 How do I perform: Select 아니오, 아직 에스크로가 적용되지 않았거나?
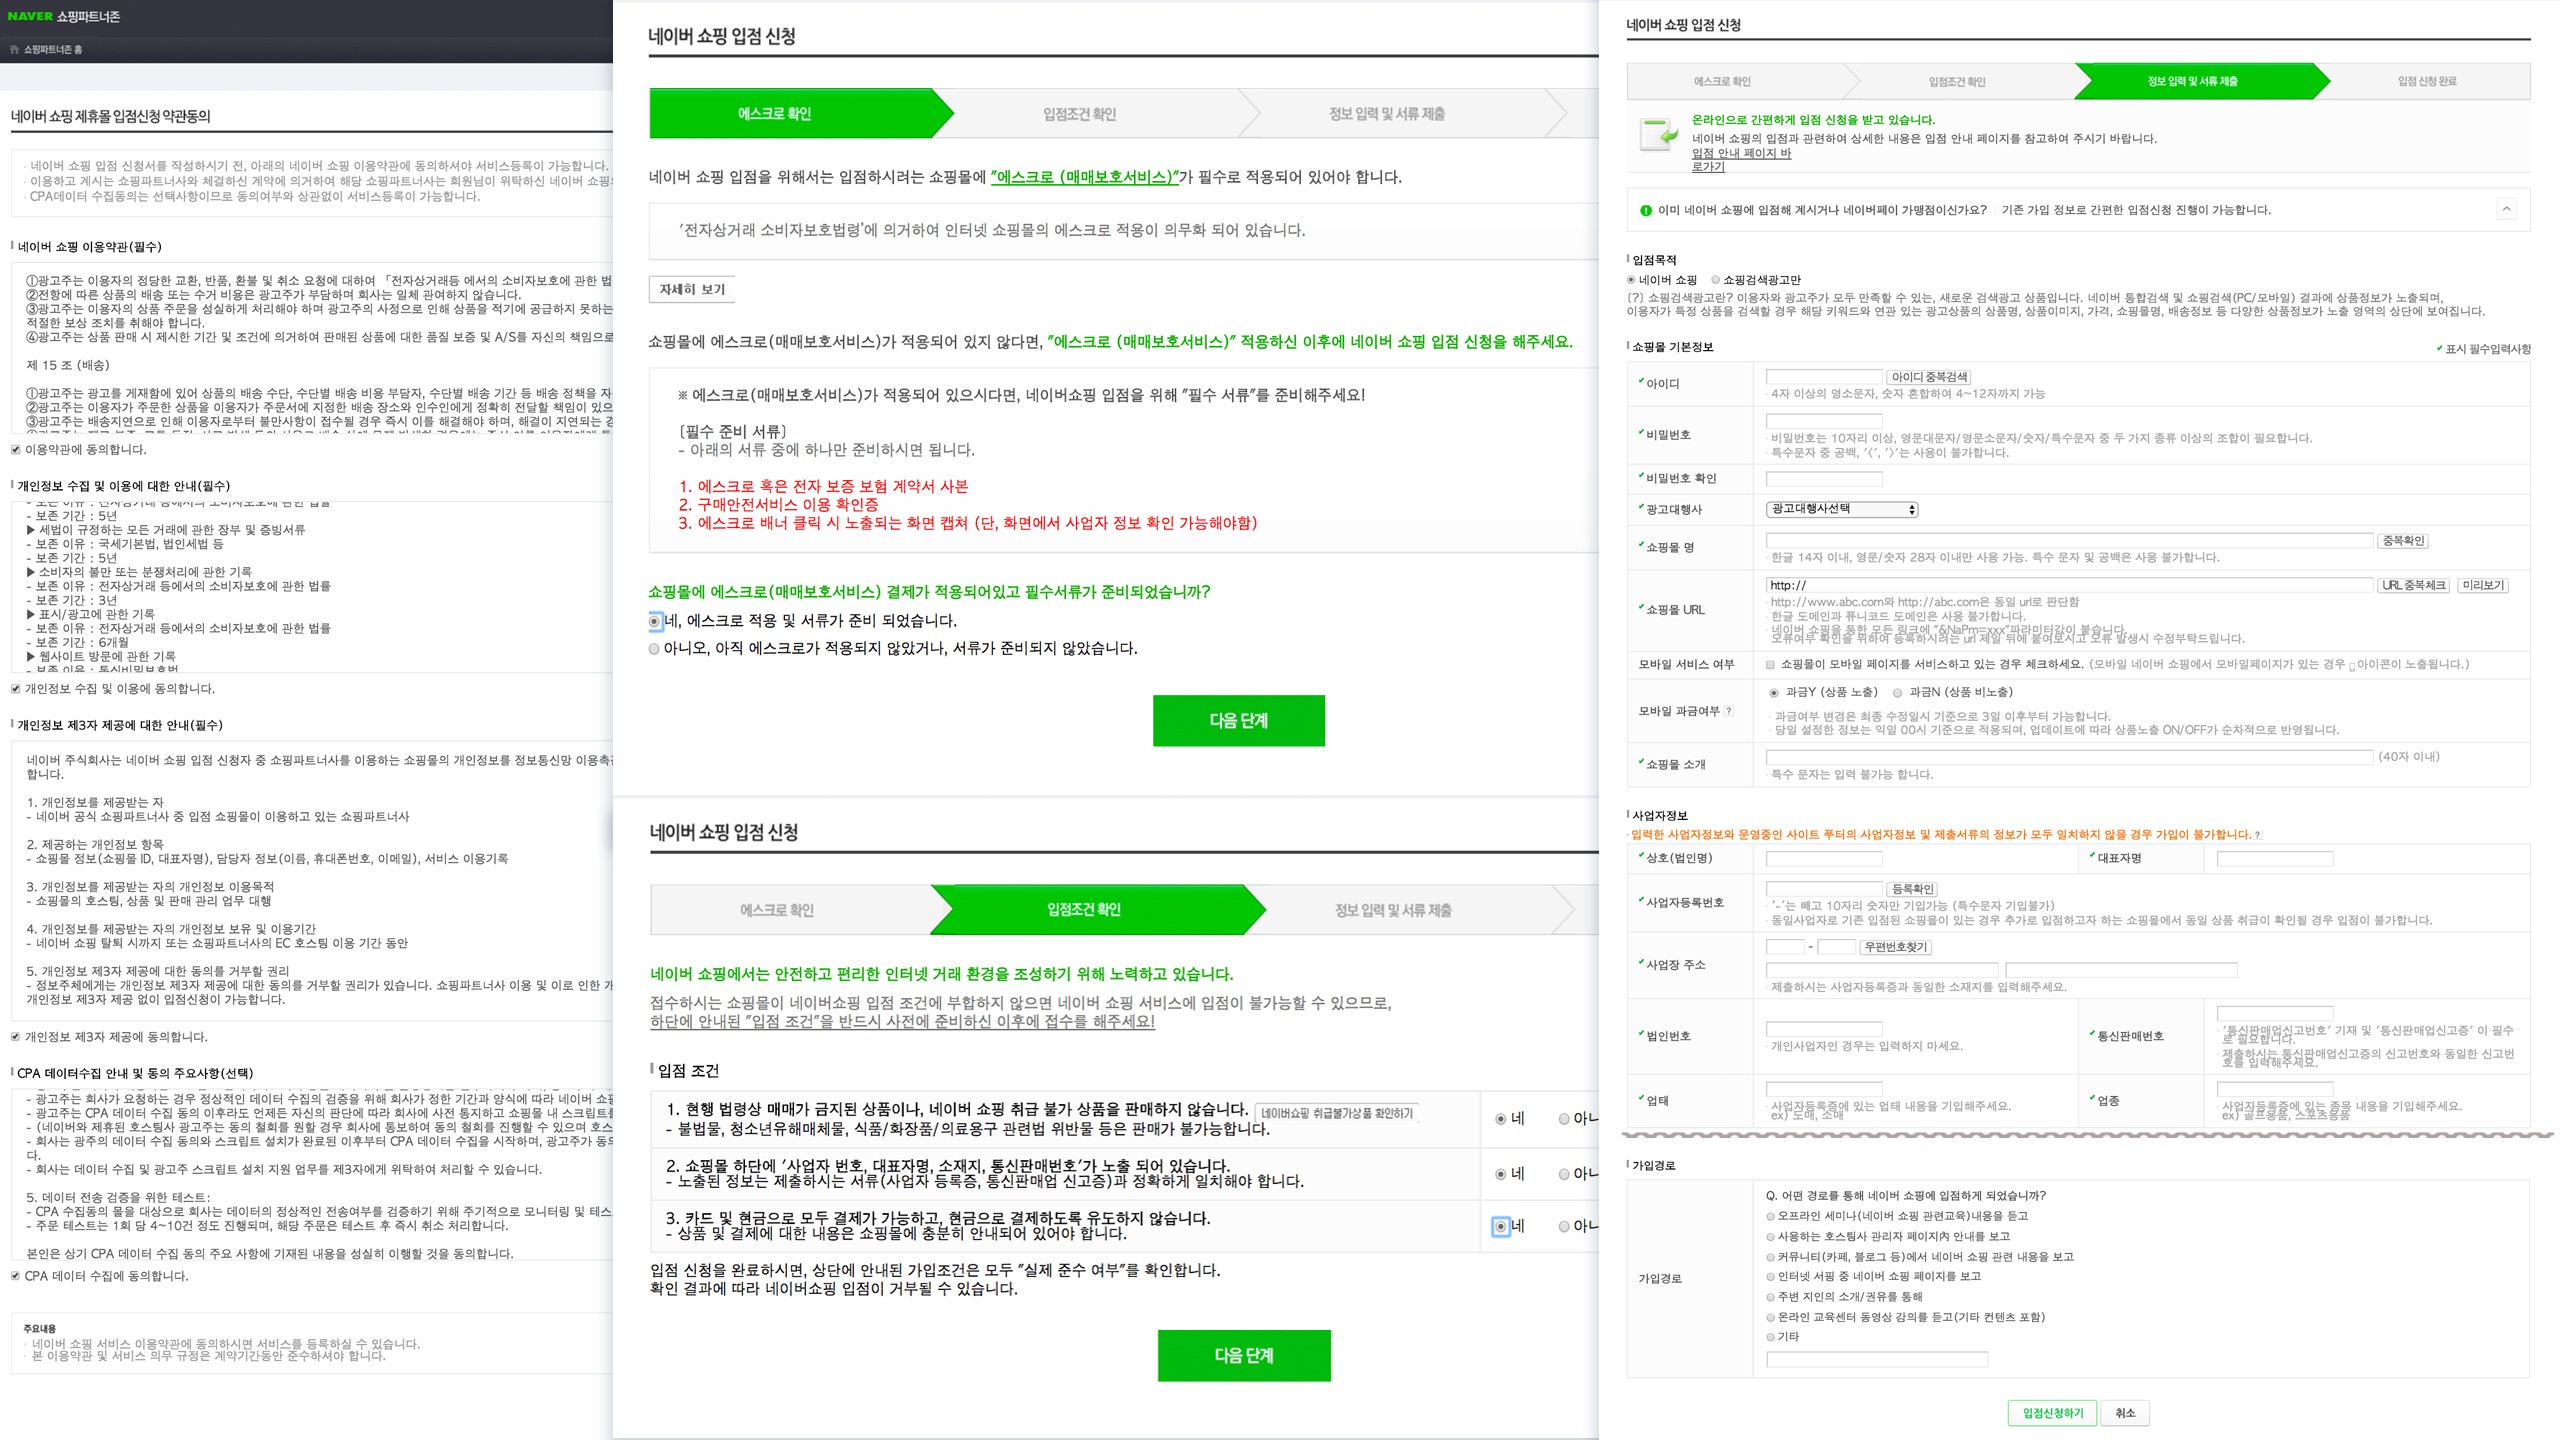click(654, 649)
